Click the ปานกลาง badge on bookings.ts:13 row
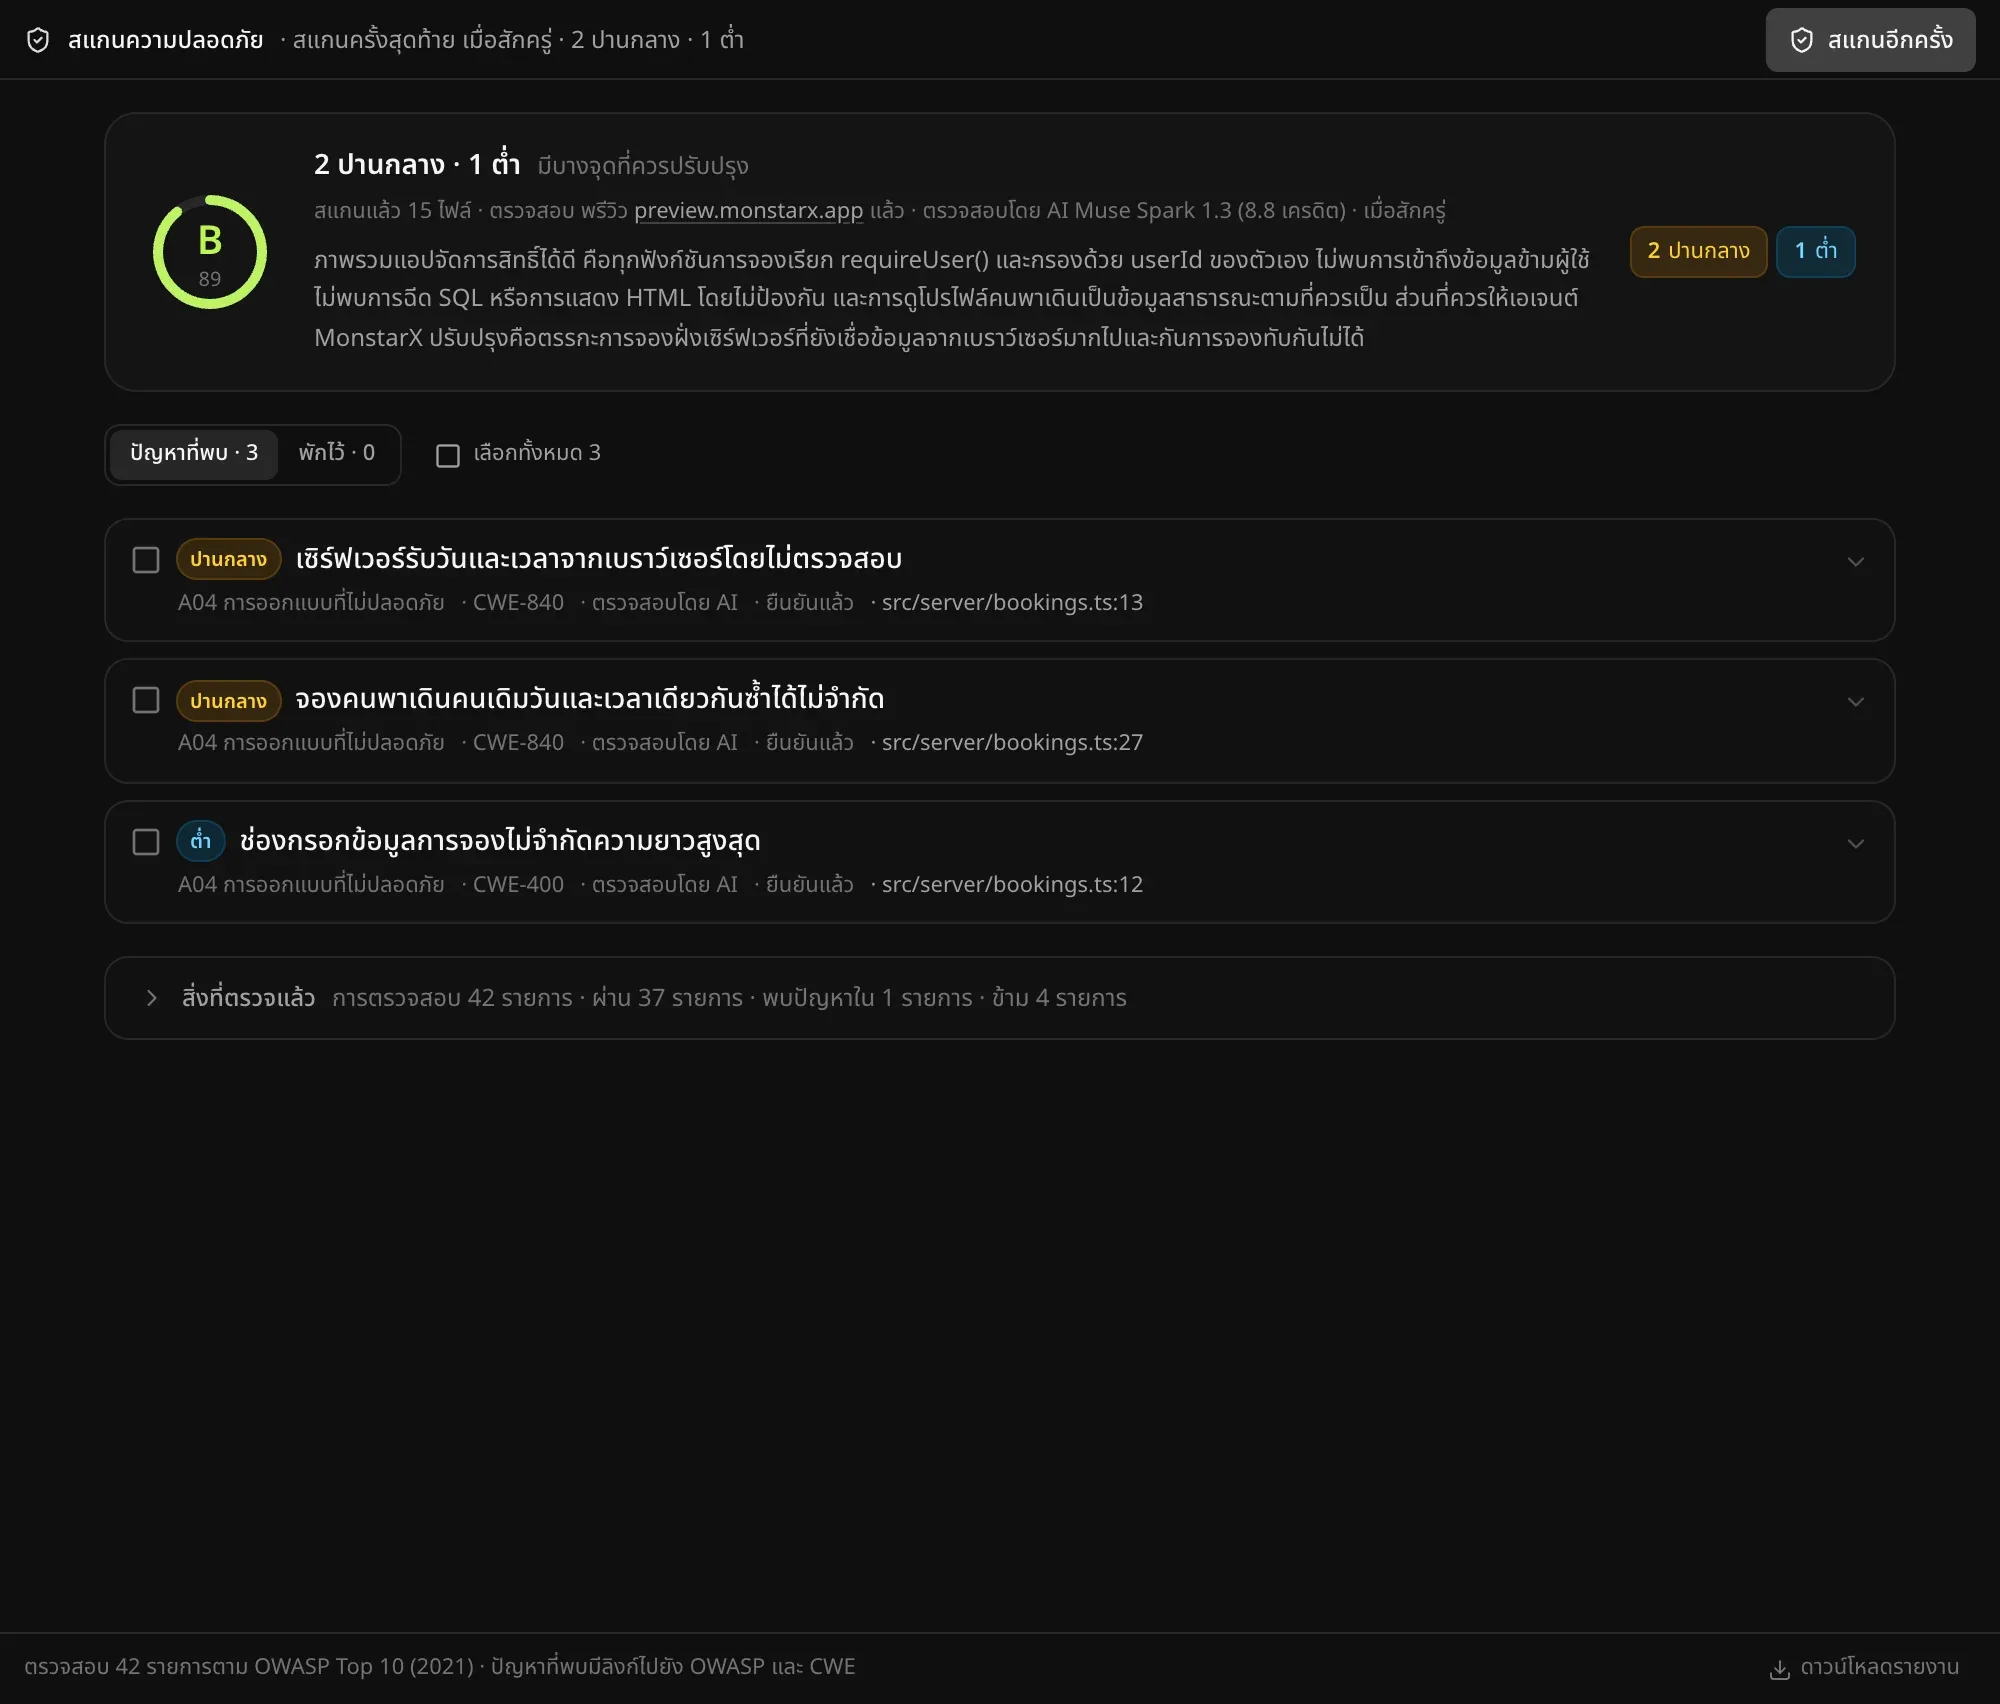The image size is (2000, 1704). 228,559
